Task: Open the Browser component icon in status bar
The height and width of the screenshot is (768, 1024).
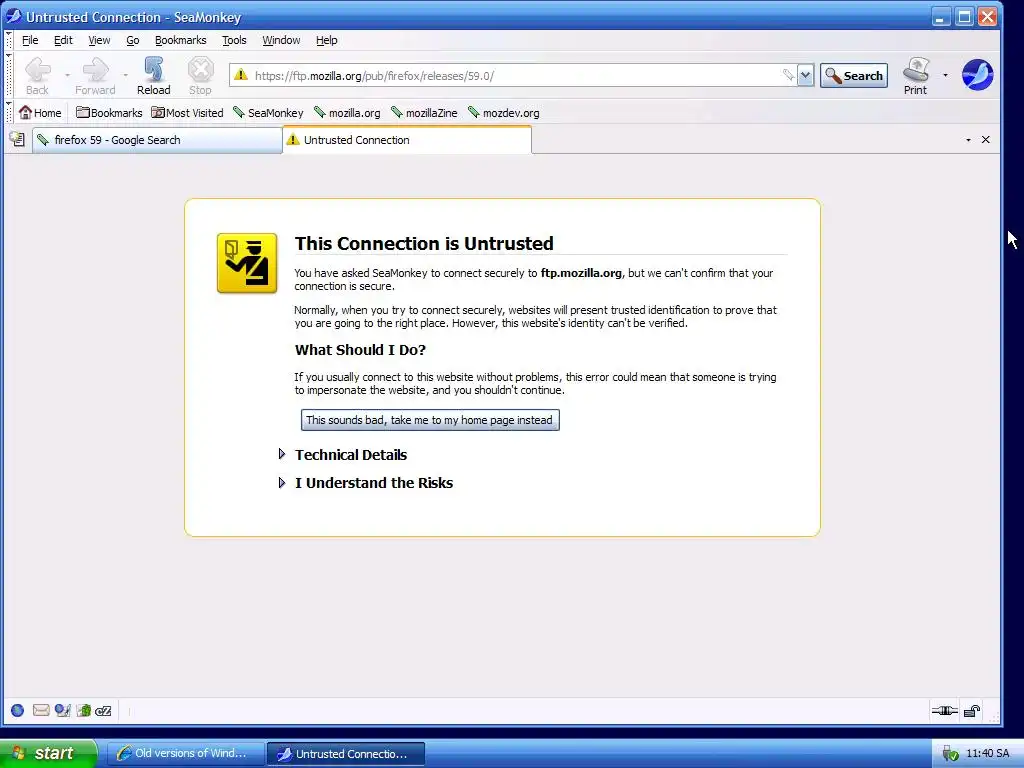Action: [18, 711]
